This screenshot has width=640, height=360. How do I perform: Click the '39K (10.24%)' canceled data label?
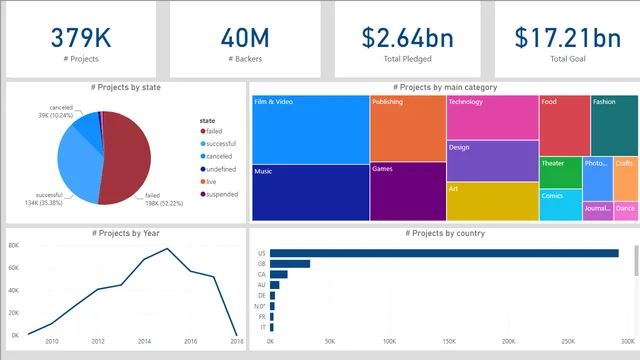[x=56, y=116]
